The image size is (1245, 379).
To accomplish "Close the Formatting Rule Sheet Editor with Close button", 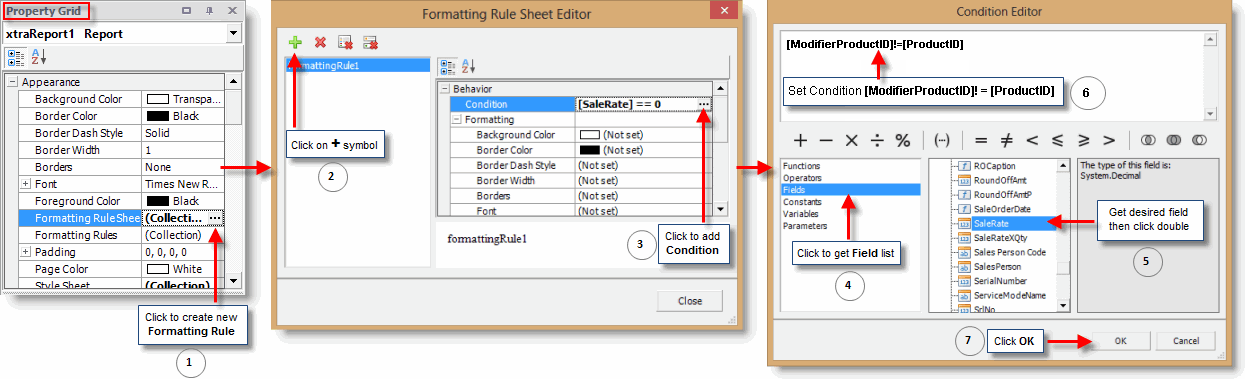I will [690, 300].
